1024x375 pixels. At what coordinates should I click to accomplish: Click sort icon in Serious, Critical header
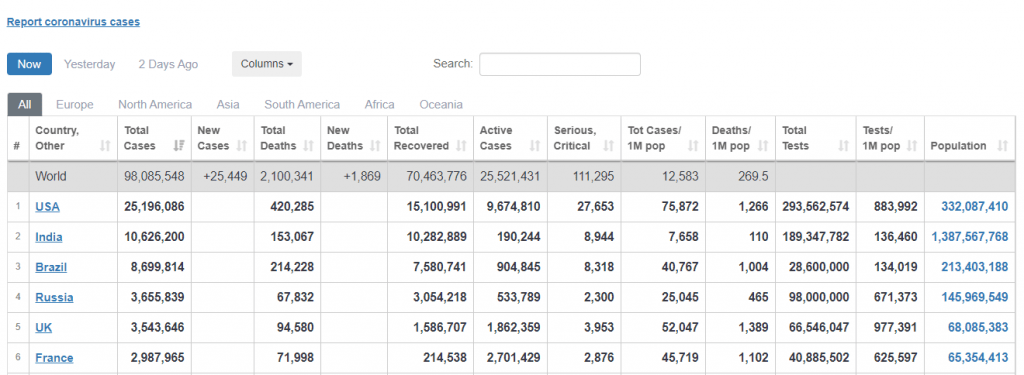[x=609, y=146]
